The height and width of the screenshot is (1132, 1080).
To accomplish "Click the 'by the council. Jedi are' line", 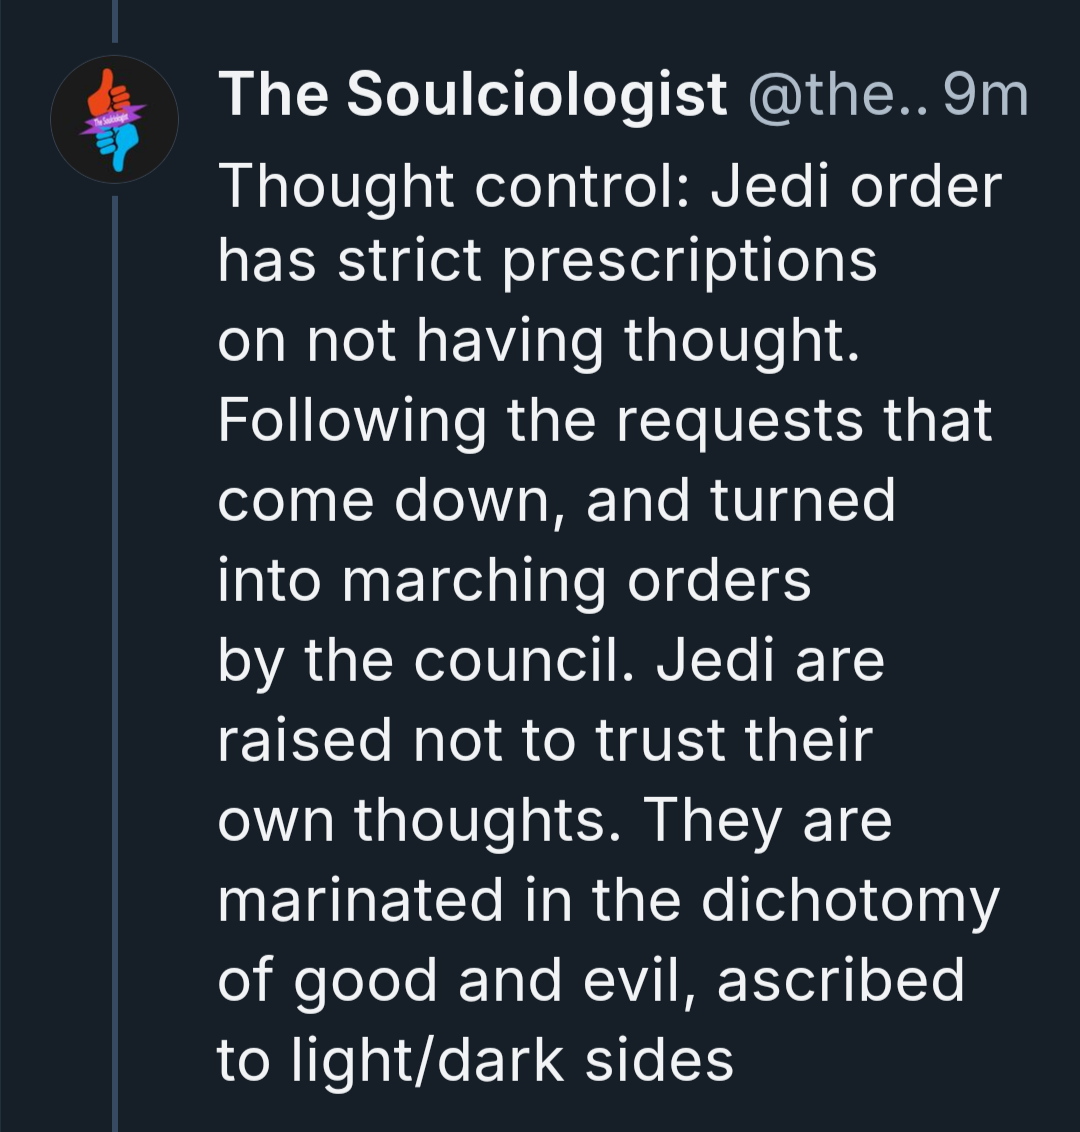I will (552, 660).
